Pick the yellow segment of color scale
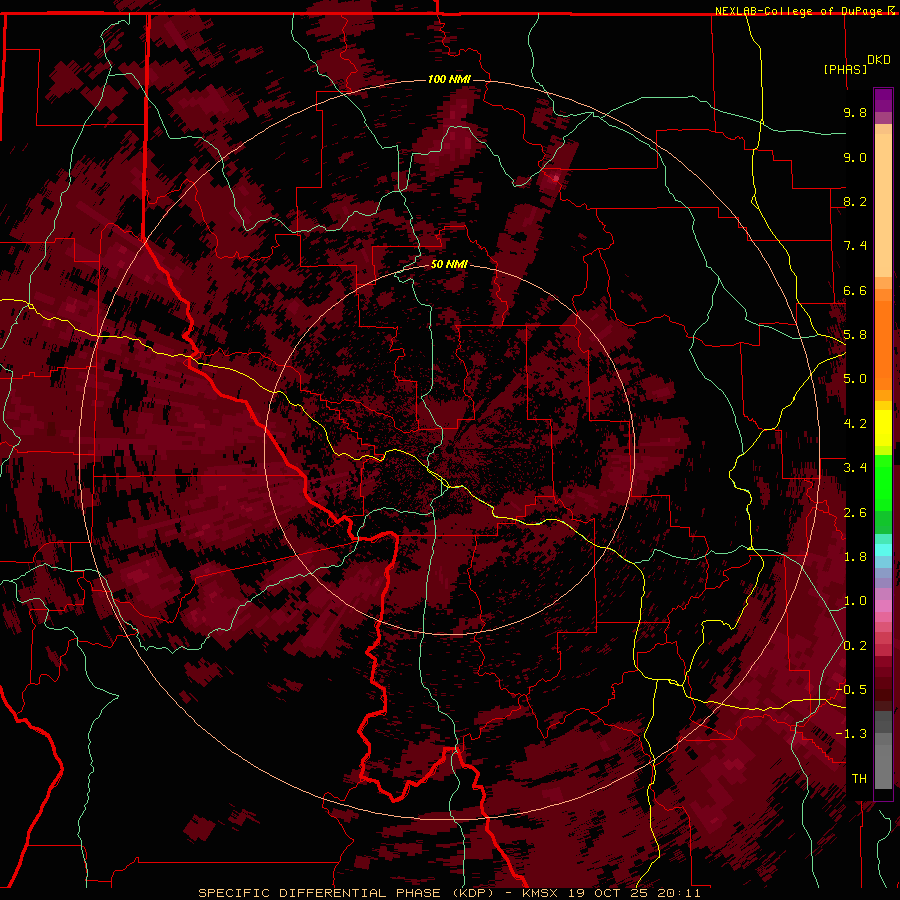 (883, 428)
